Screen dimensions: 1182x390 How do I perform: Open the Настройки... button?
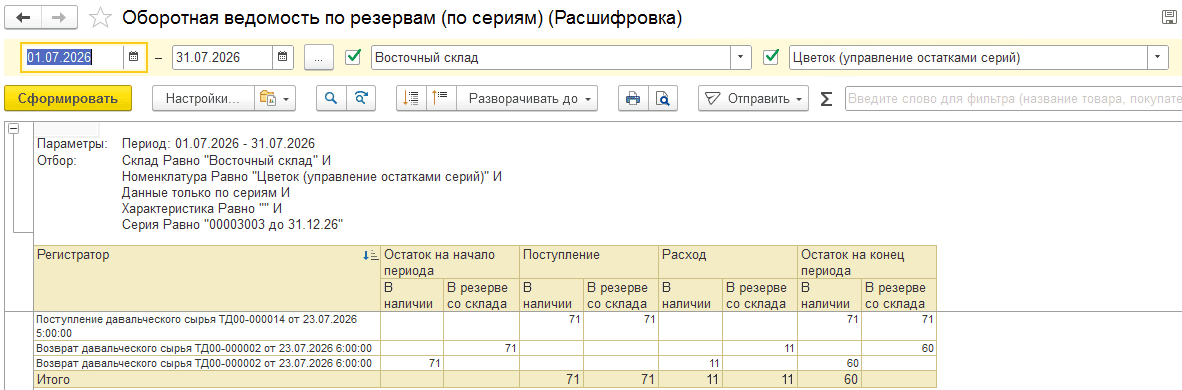pyautogui.click(x=203, y=99)
